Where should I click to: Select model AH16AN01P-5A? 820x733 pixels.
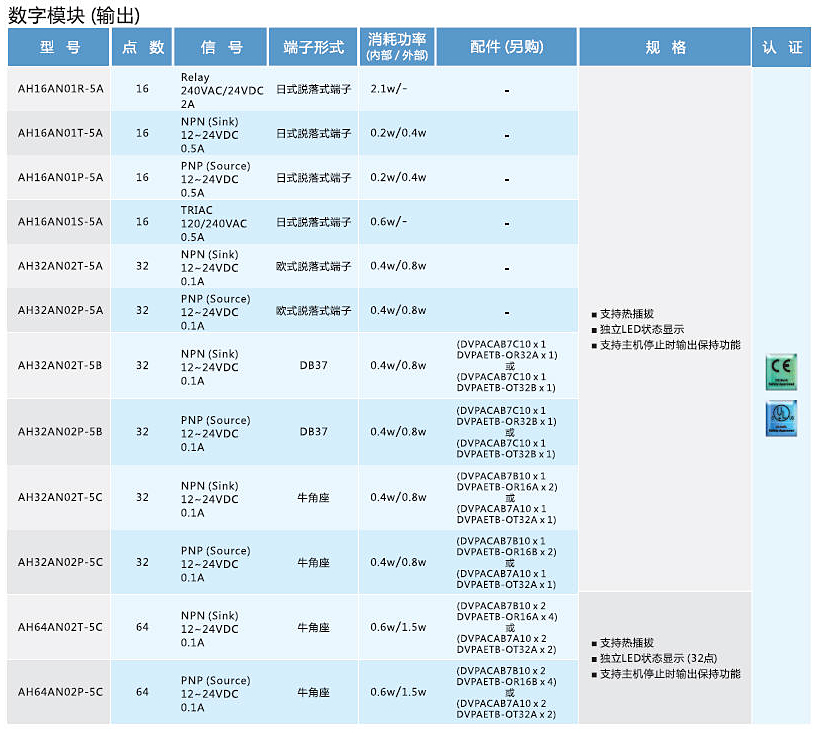pyautogui.click(x=61, y=177)
